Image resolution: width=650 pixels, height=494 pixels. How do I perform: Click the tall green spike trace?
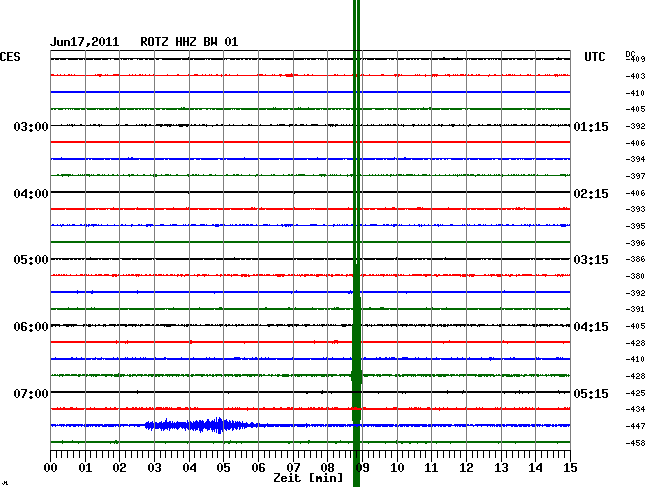pyautogui.click(x=357, y=243)
